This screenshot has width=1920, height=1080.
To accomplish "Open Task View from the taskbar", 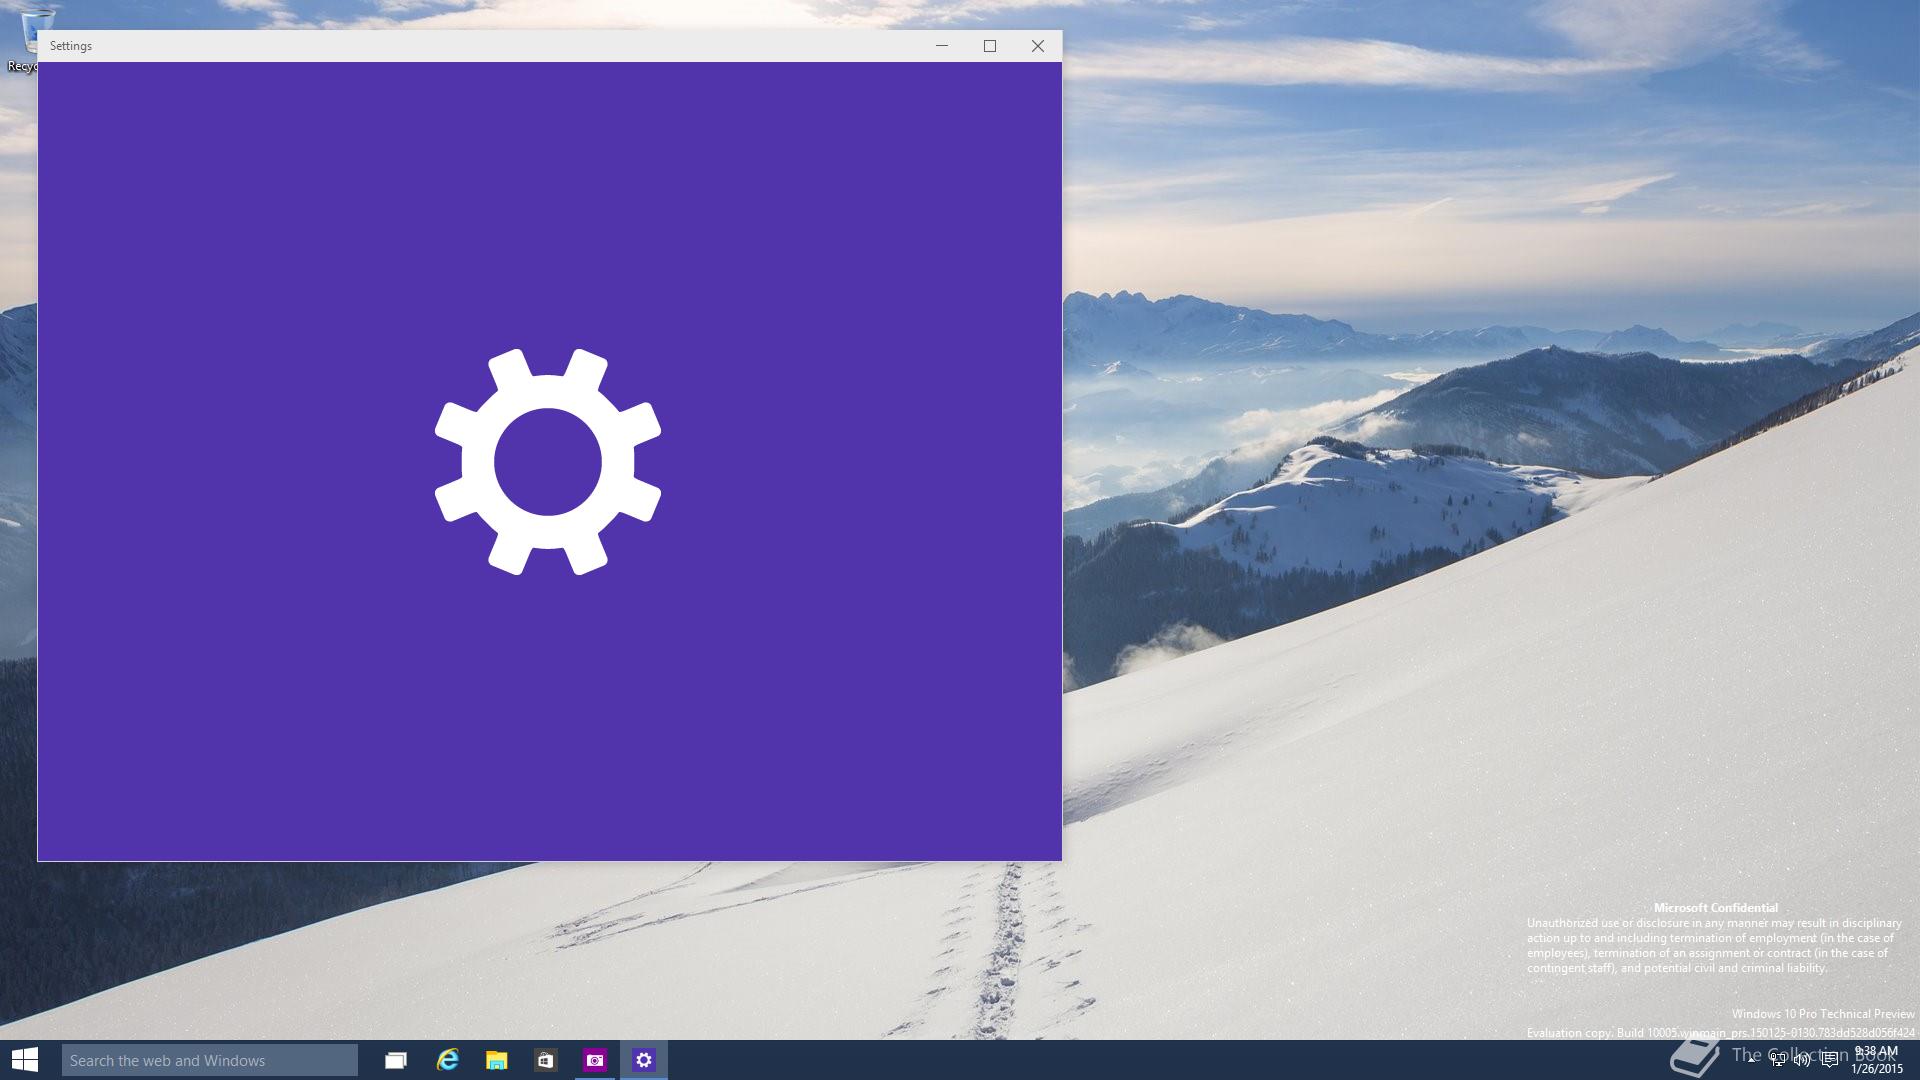I will tap(396, 1060).
